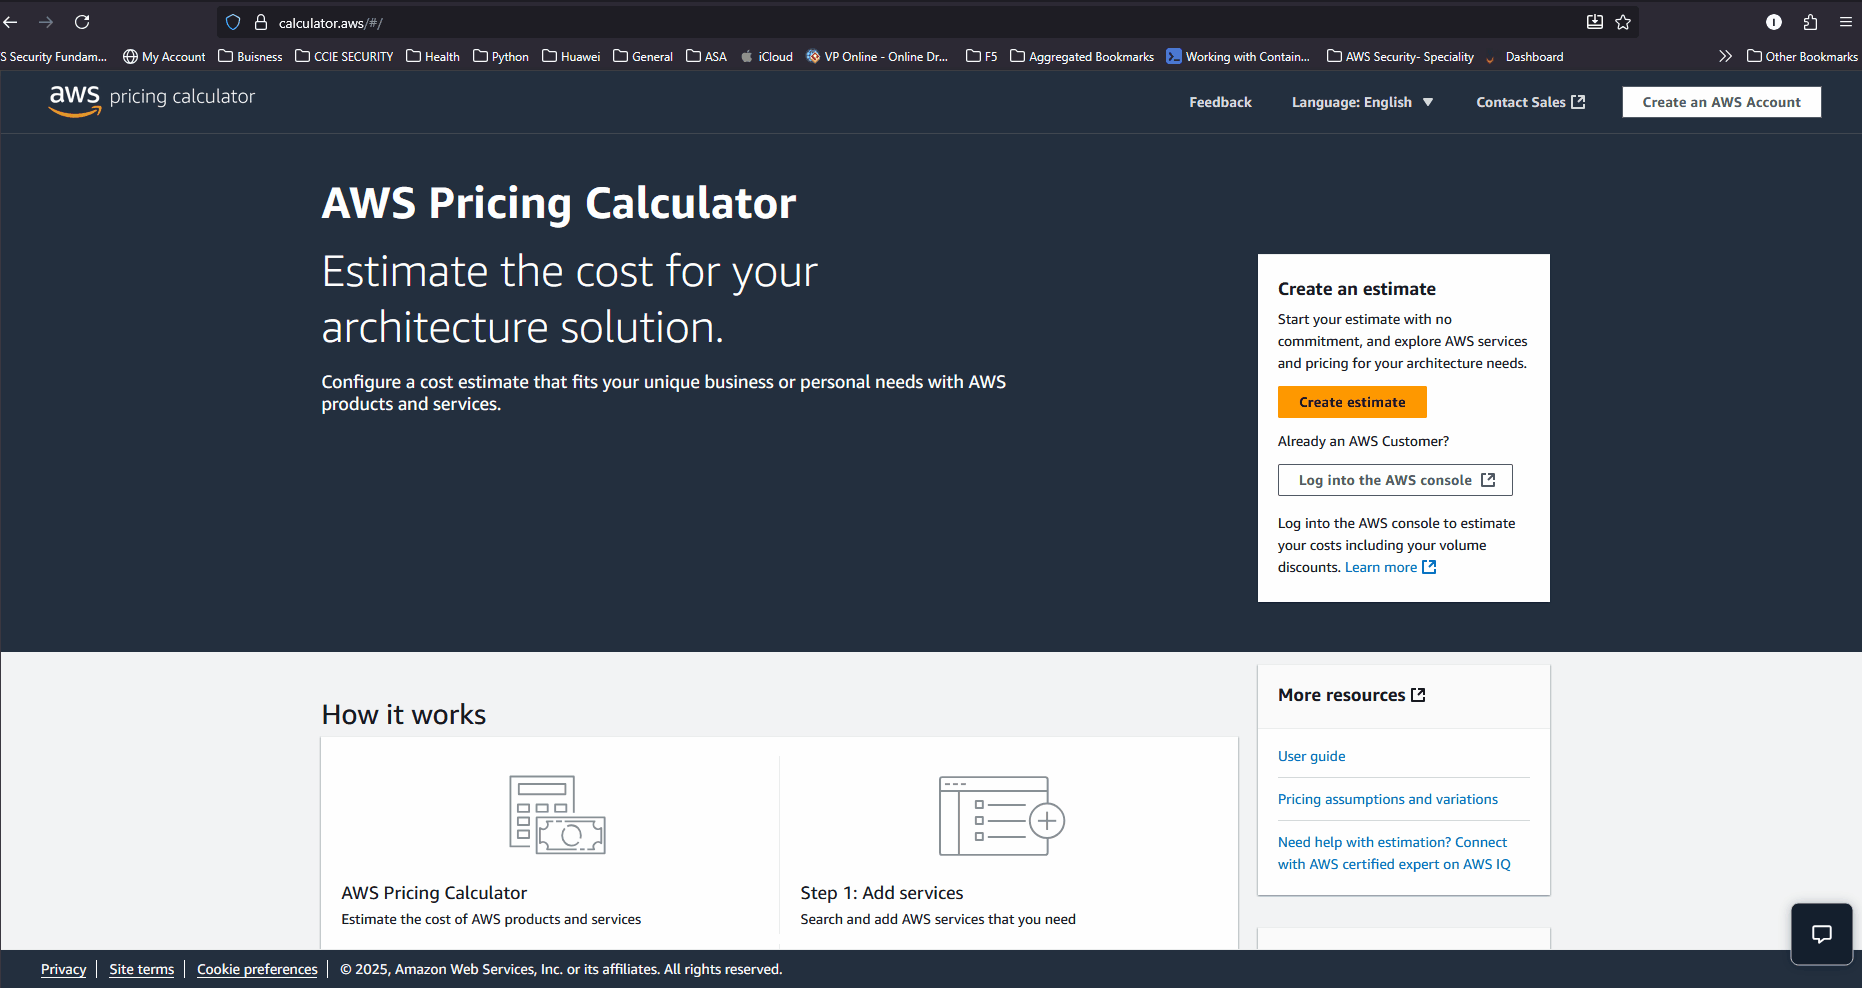Viewport: 1862px width, 988px height.
Task: Click the Create estimate button
Action: point(1351,401)
